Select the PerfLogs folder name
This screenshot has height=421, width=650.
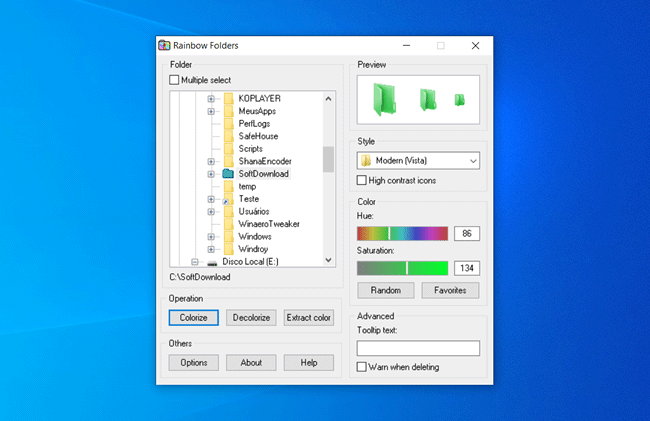(254, 123)
